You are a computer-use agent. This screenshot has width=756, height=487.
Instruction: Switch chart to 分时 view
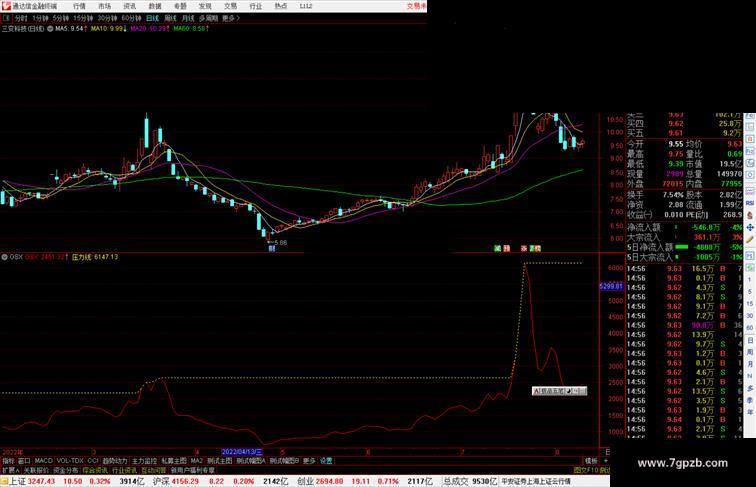(x=21, y=18)
